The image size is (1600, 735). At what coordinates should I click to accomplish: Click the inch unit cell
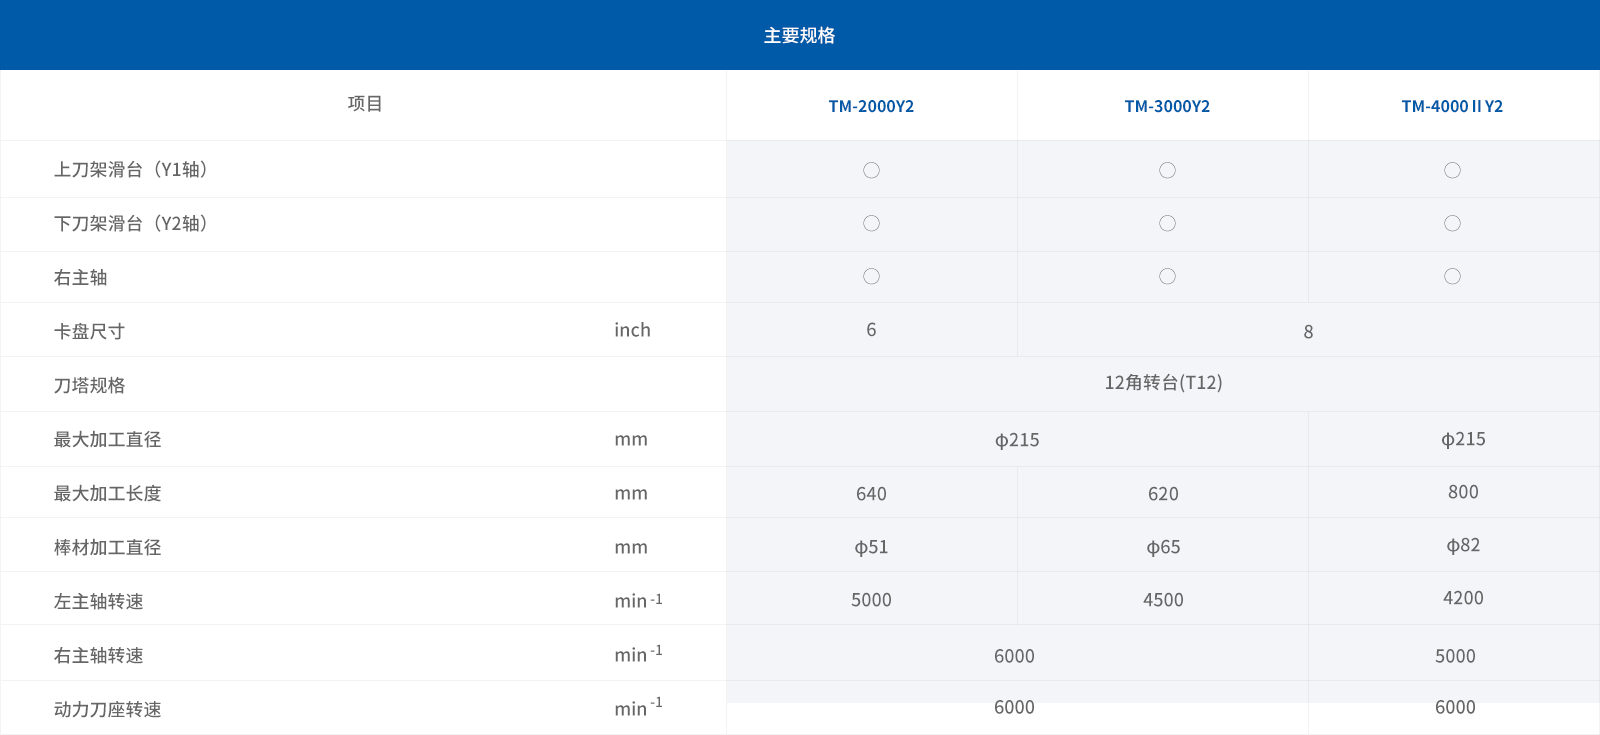pyautogui.click(x=632, y=330)
